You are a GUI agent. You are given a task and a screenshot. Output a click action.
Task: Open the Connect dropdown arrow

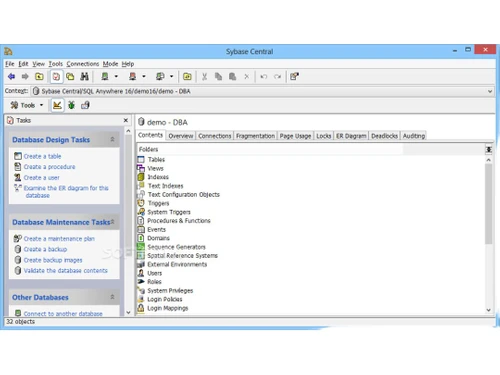[x=116, y=77]
